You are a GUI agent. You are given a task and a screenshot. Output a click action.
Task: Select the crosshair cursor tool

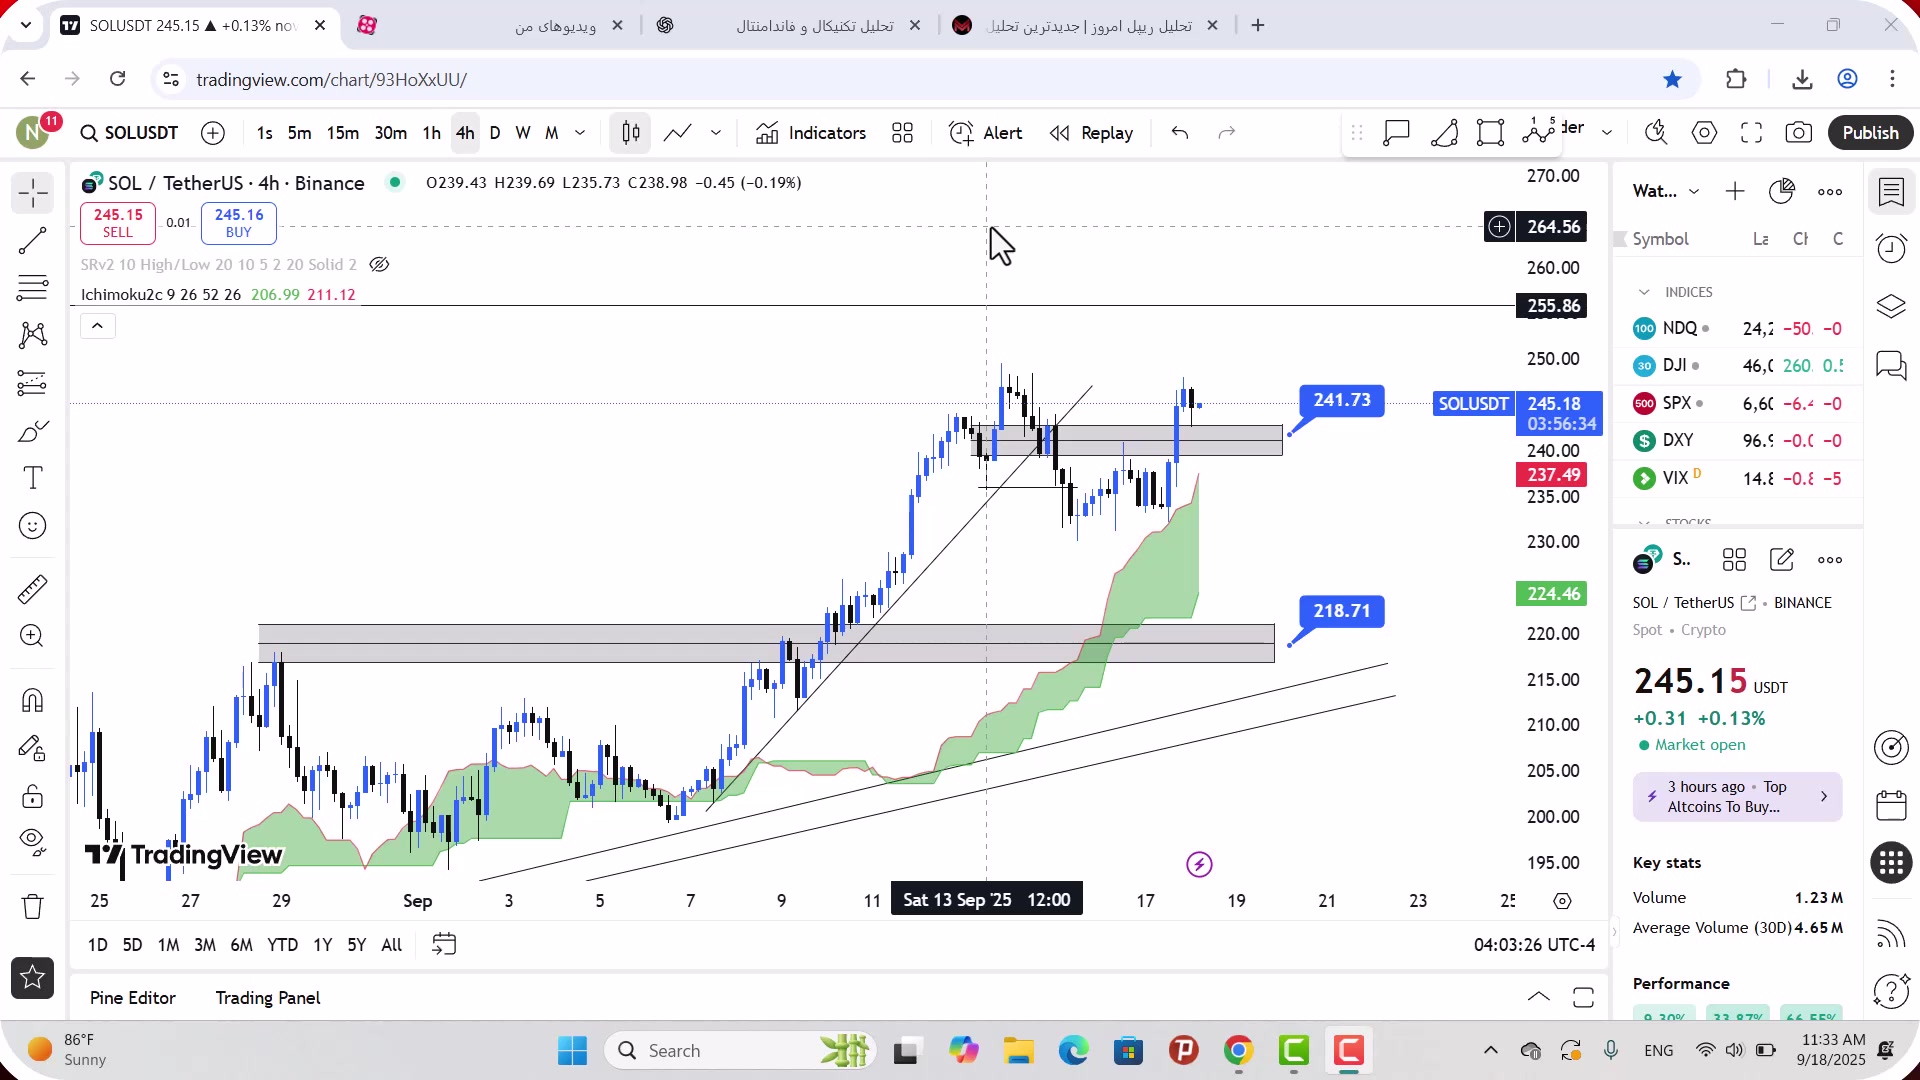(x=33, y=192)
